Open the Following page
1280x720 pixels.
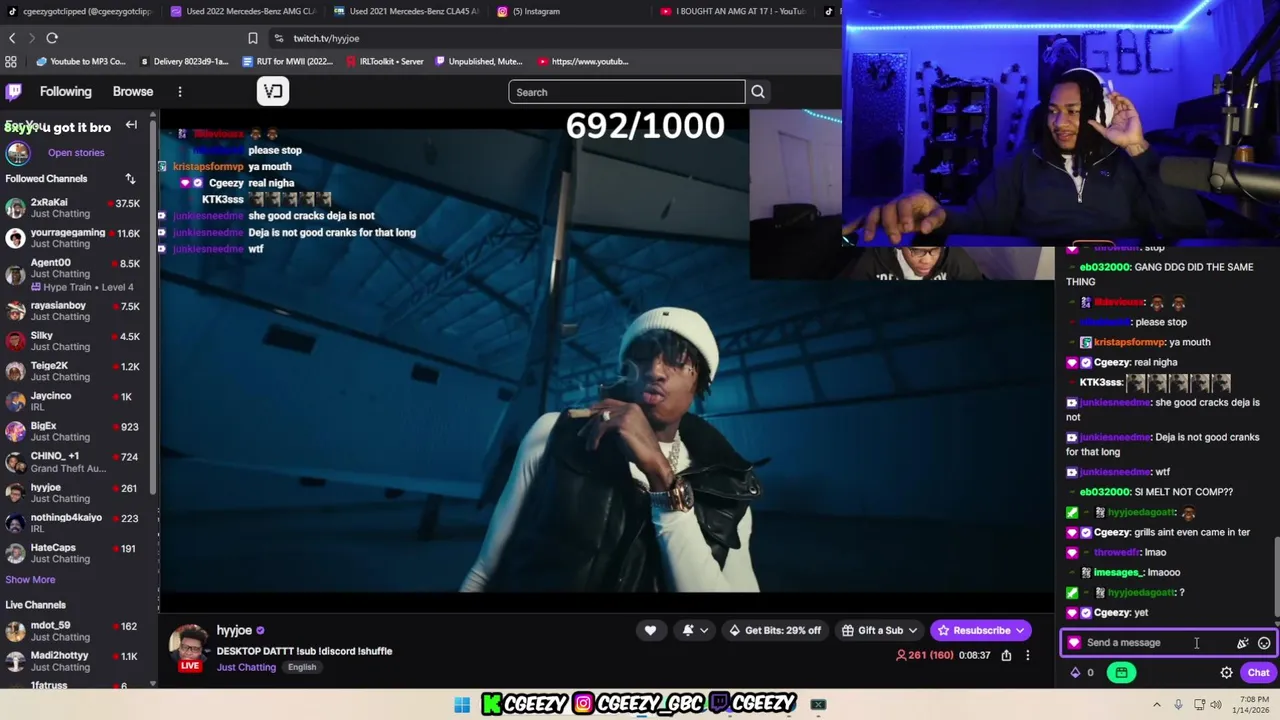[65, 92]
